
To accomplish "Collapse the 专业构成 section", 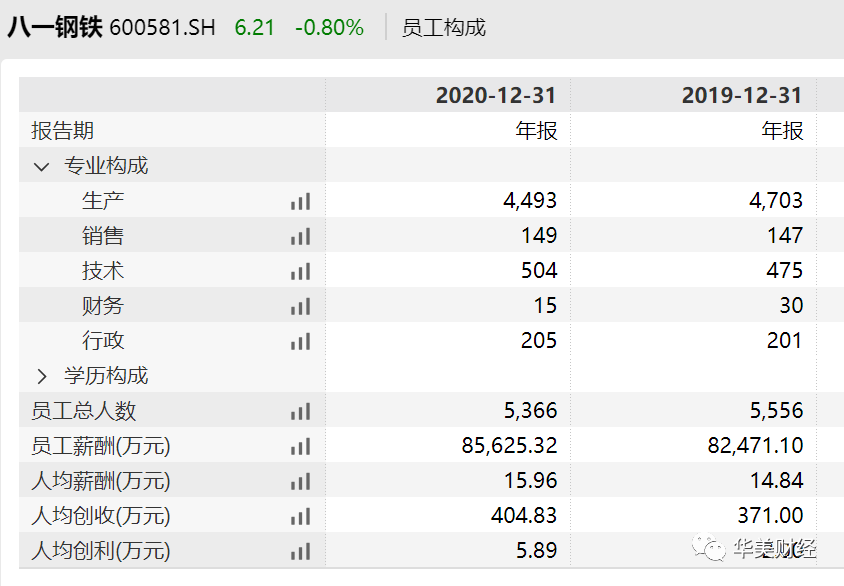I will click(x=41, y=166).
